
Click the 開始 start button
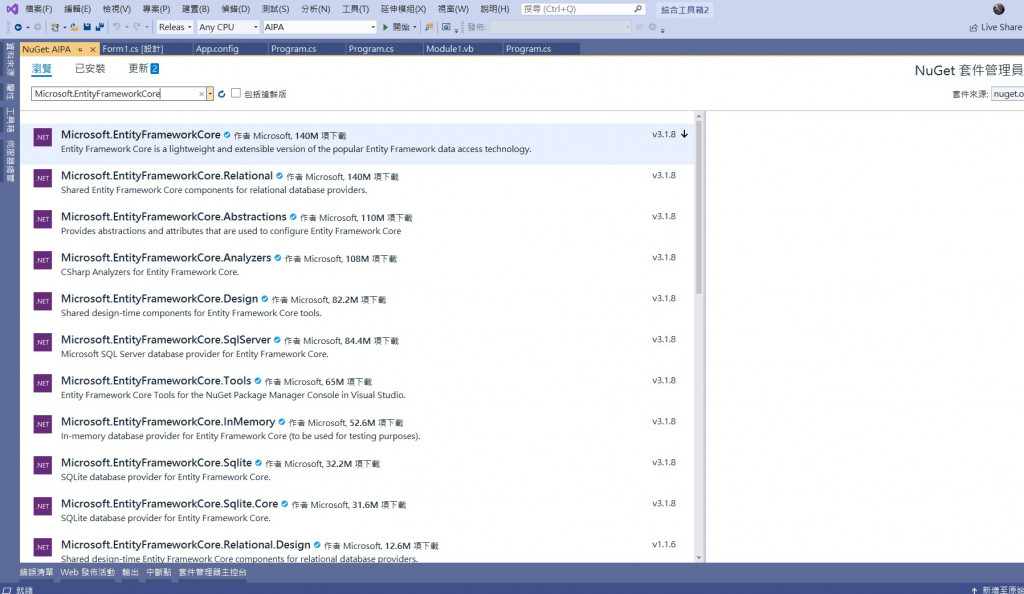[x=396, y=27]
